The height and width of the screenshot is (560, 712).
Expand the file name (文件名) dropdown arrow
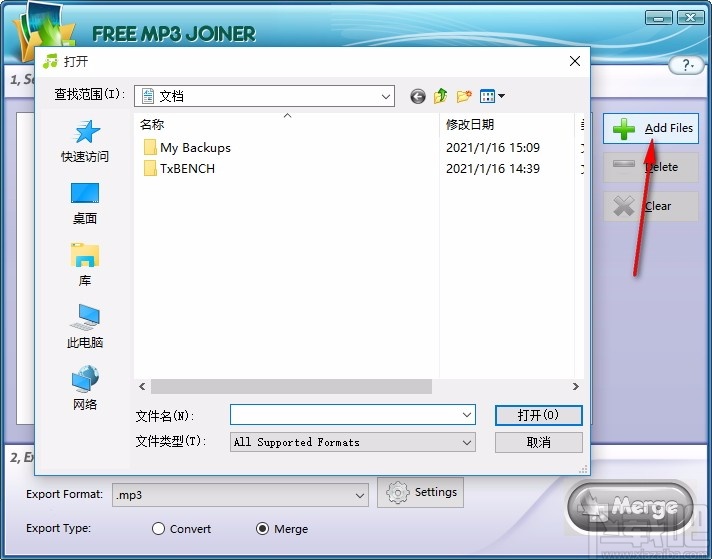(x=466, y=415)
